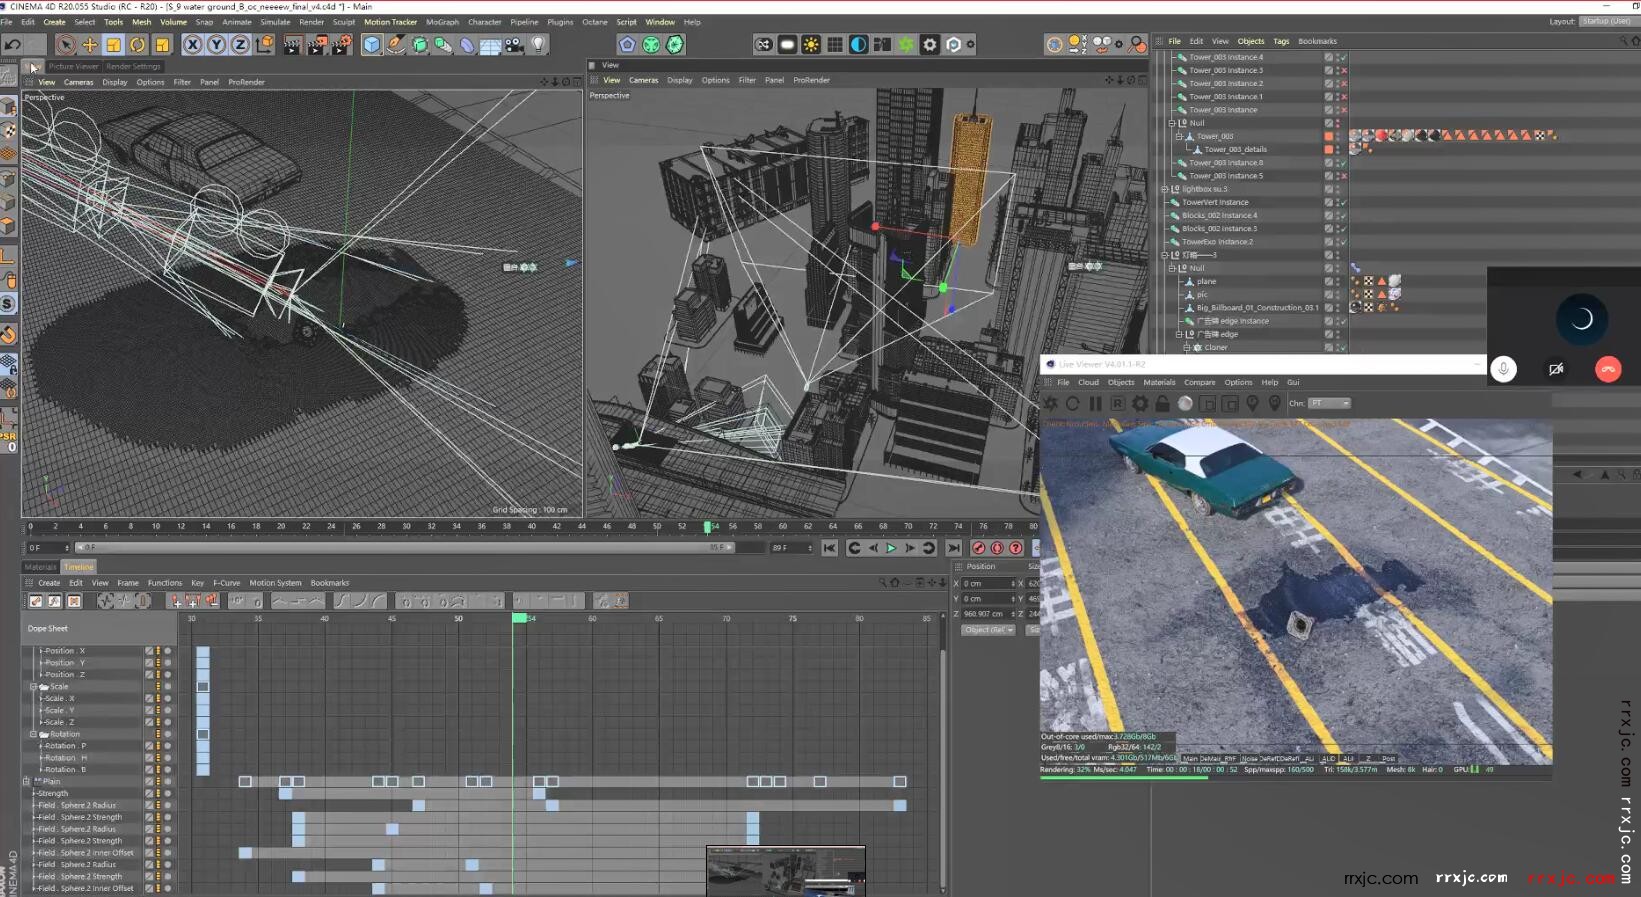Open Cameras menu in left viewport
Viewport: 1641px width, 897px height.
click(78, 82)
